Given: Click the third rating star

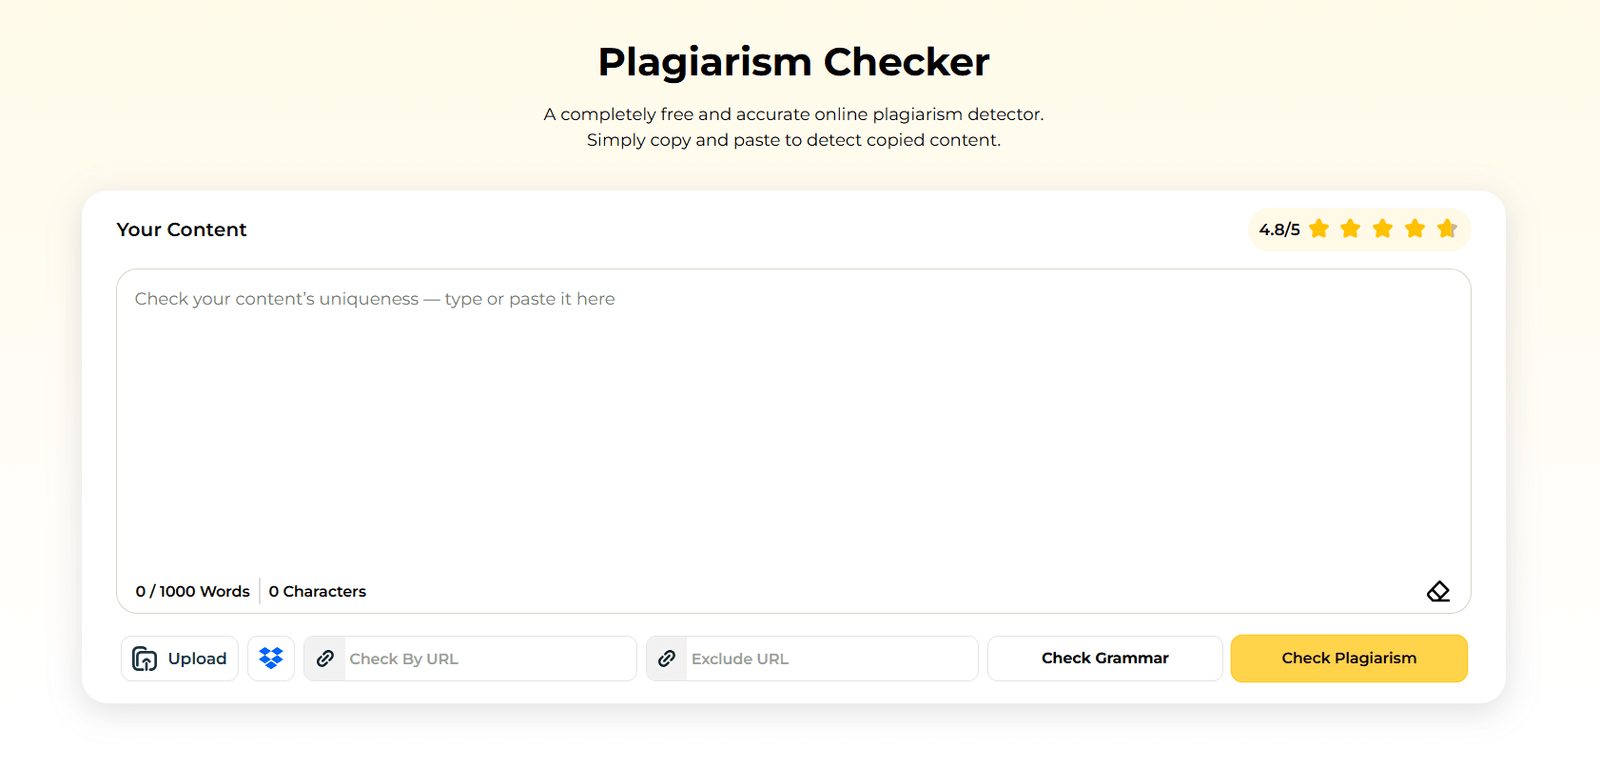Looking at the screenshot, I should click(1383, 229).
